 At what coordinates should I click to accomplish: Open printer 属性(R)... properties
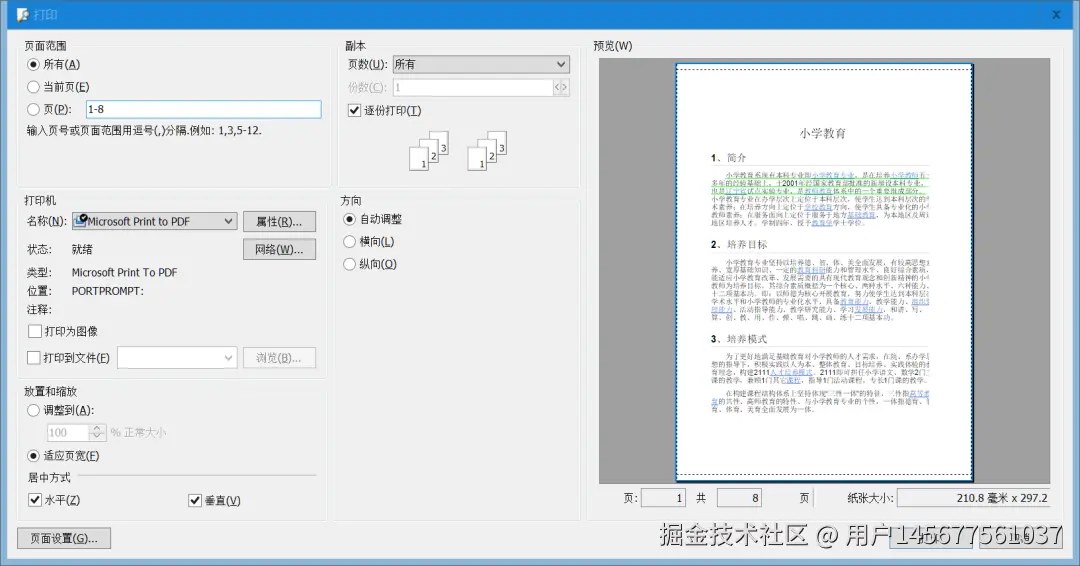279,221
